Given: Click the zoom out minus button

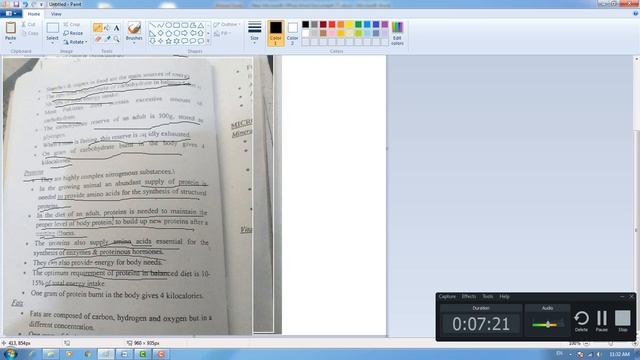Looking at the screenshot, I should [x=587, y=344].
